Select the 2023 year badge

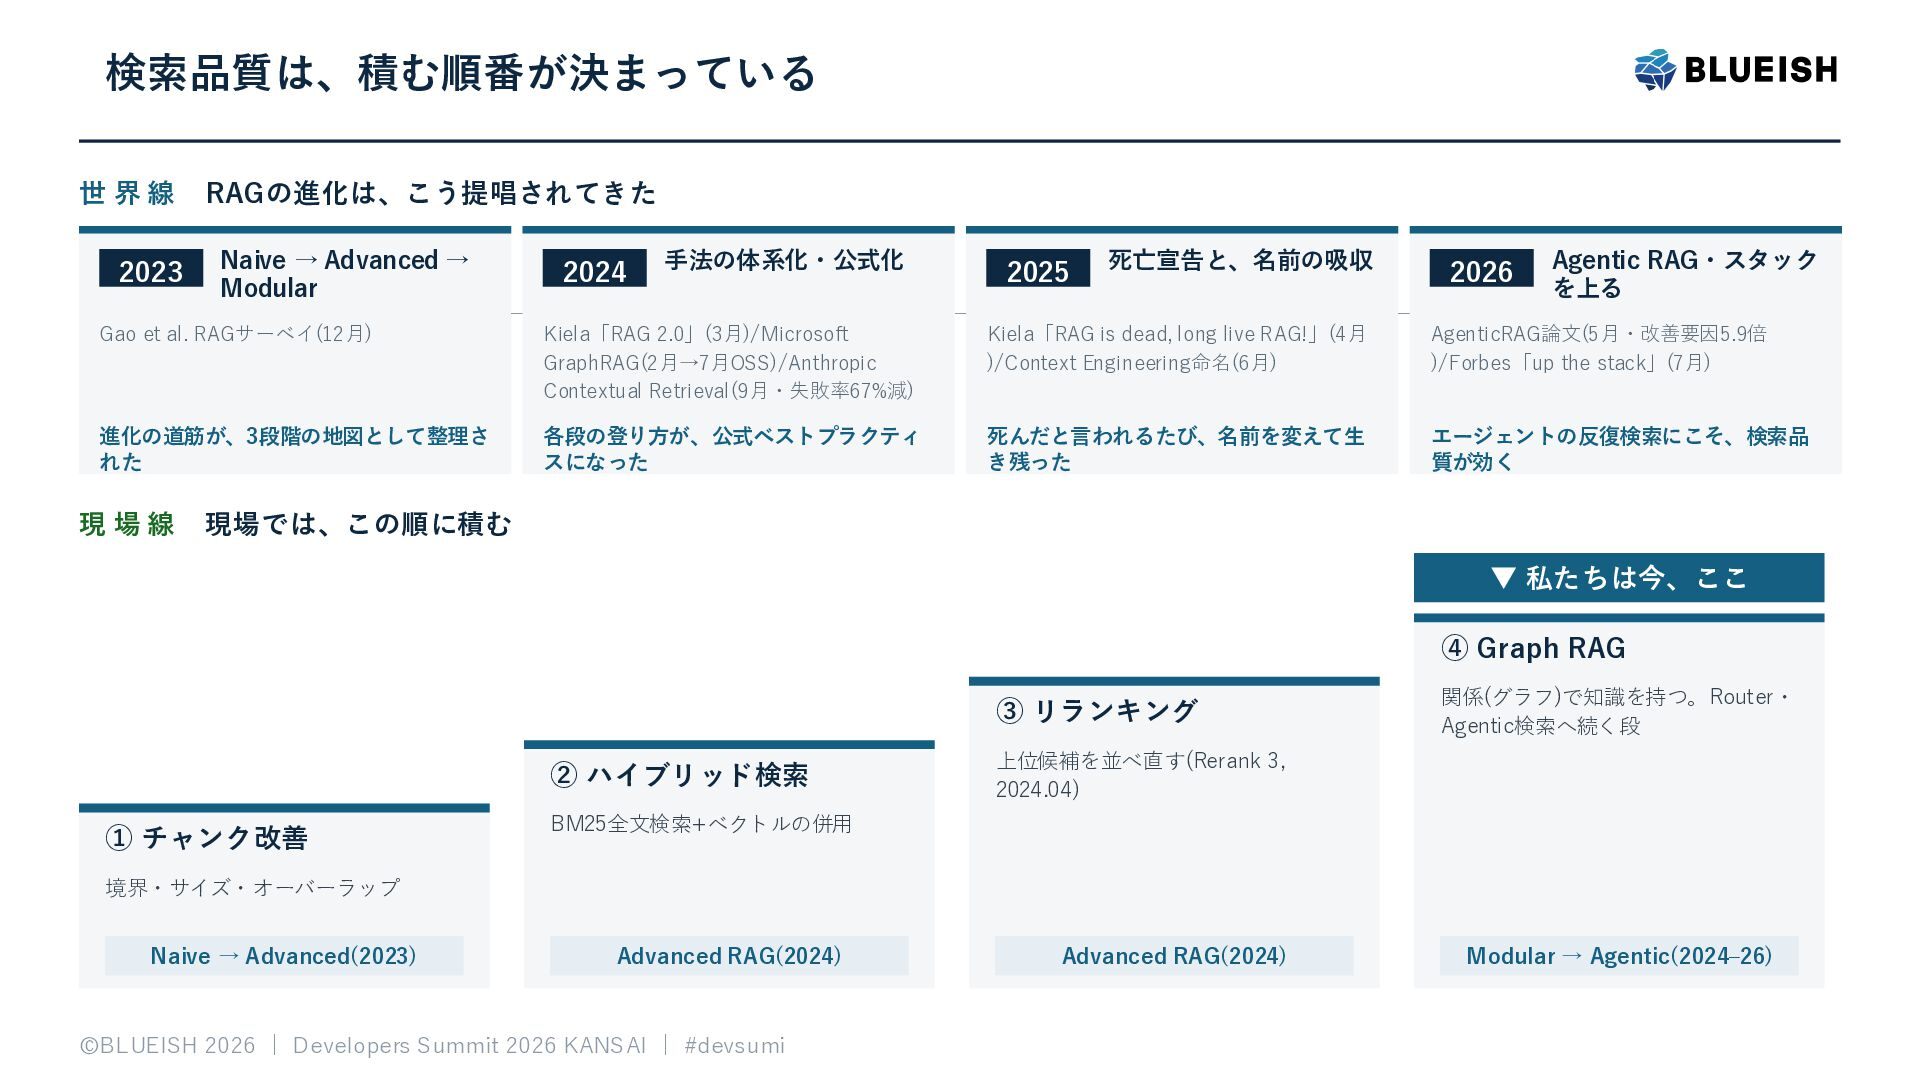pos(151,270)
